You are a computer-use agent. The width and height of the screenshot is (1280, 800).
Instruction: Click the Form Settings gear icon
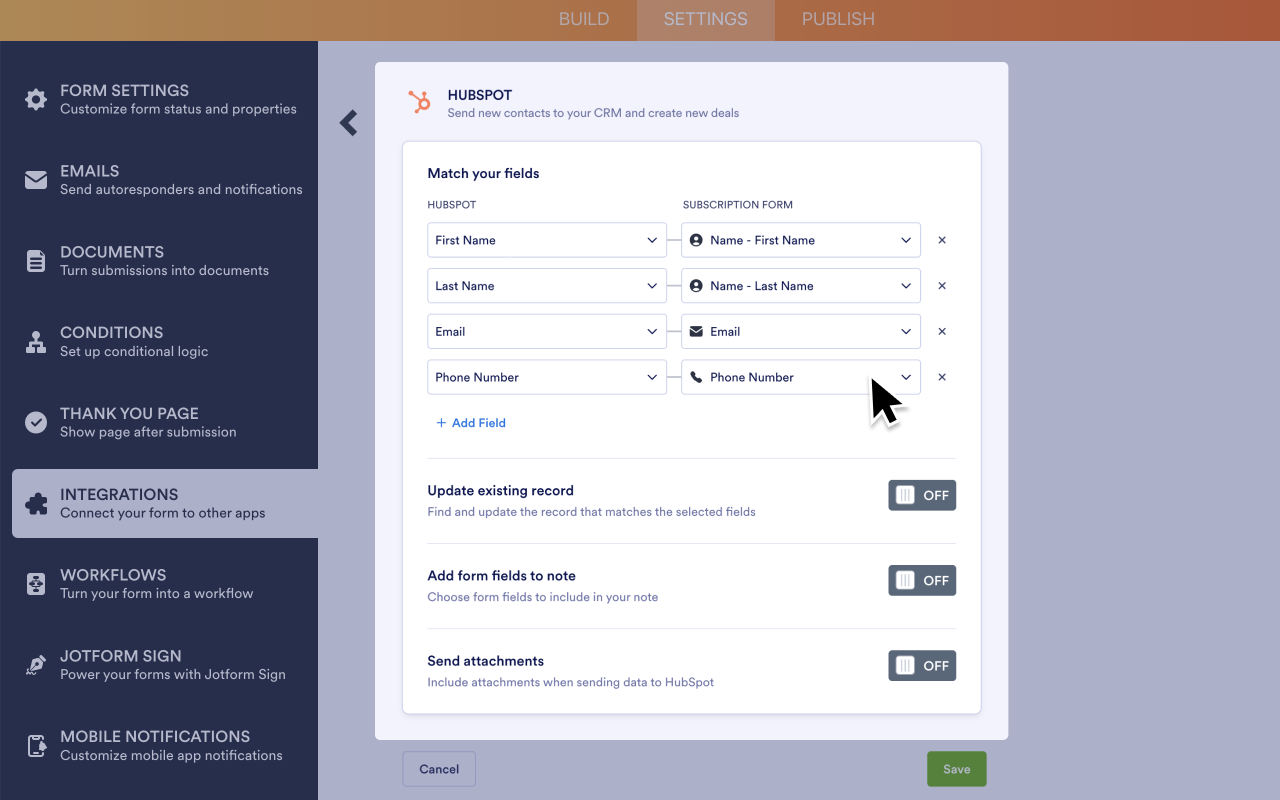[36, 99]
